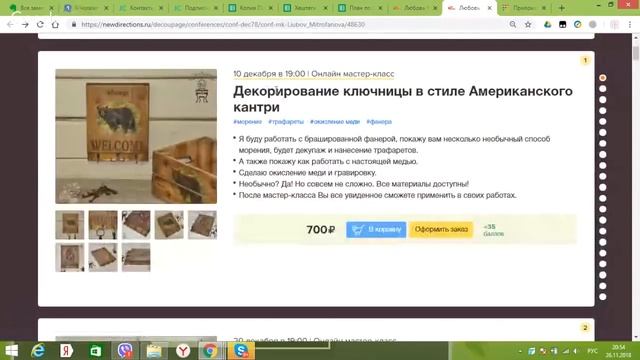The width and height of the screenshot is (640, 360).
Task: Open File Explorer from the taskbar
Action: tap(154, 351)
